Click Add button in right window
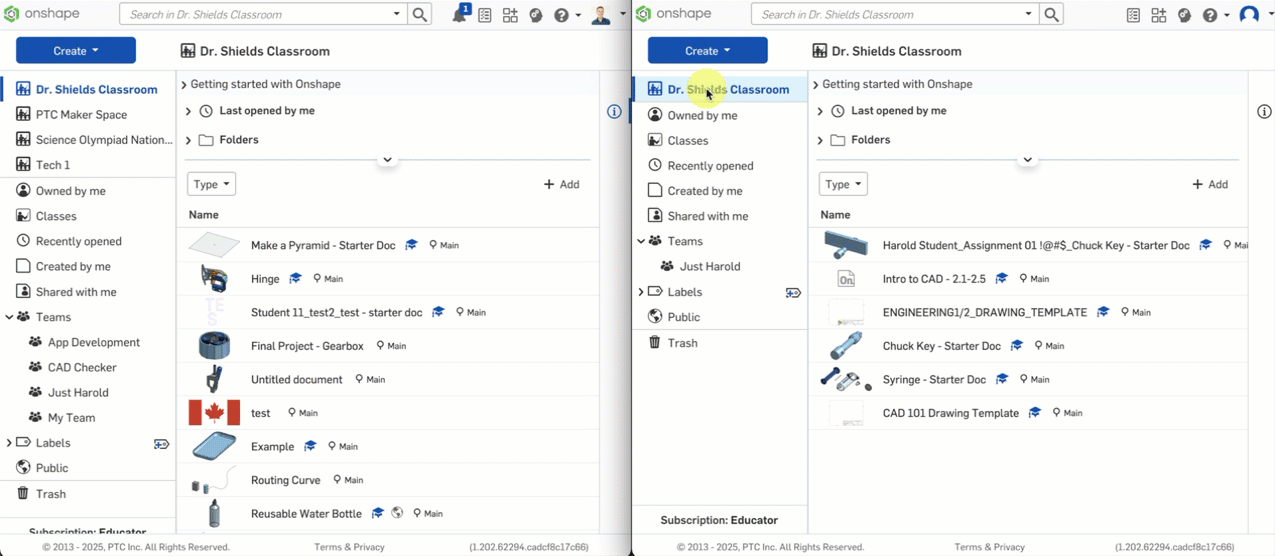The image size is (1275, 556). [x=1211, y=184]
